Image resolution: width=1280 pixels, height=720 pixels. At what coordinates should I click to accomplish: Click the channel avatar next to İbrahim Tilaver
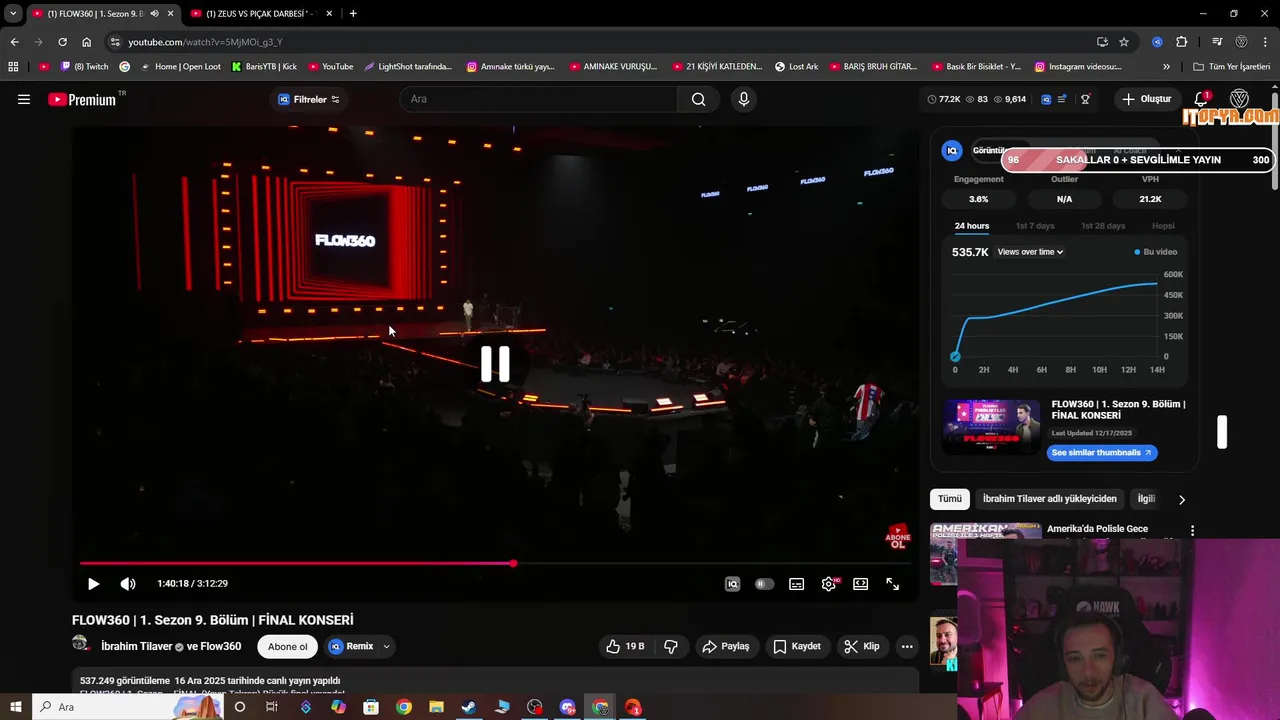click(81, 645)
